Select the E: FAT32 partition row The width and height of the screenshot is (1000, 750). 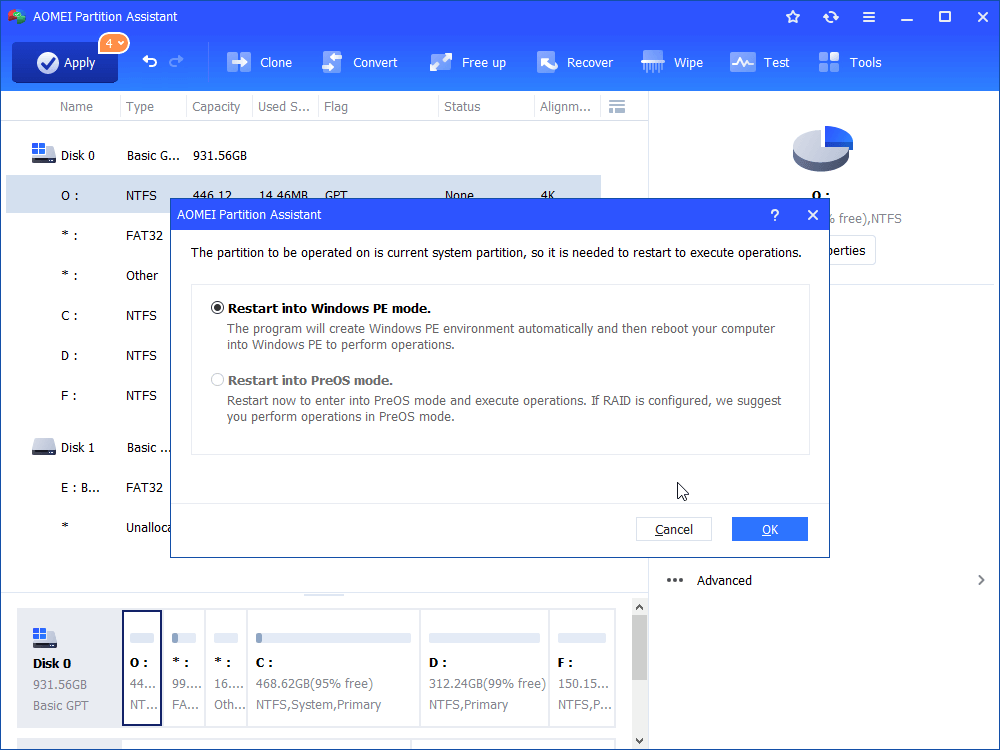click(x=88, y=488)
